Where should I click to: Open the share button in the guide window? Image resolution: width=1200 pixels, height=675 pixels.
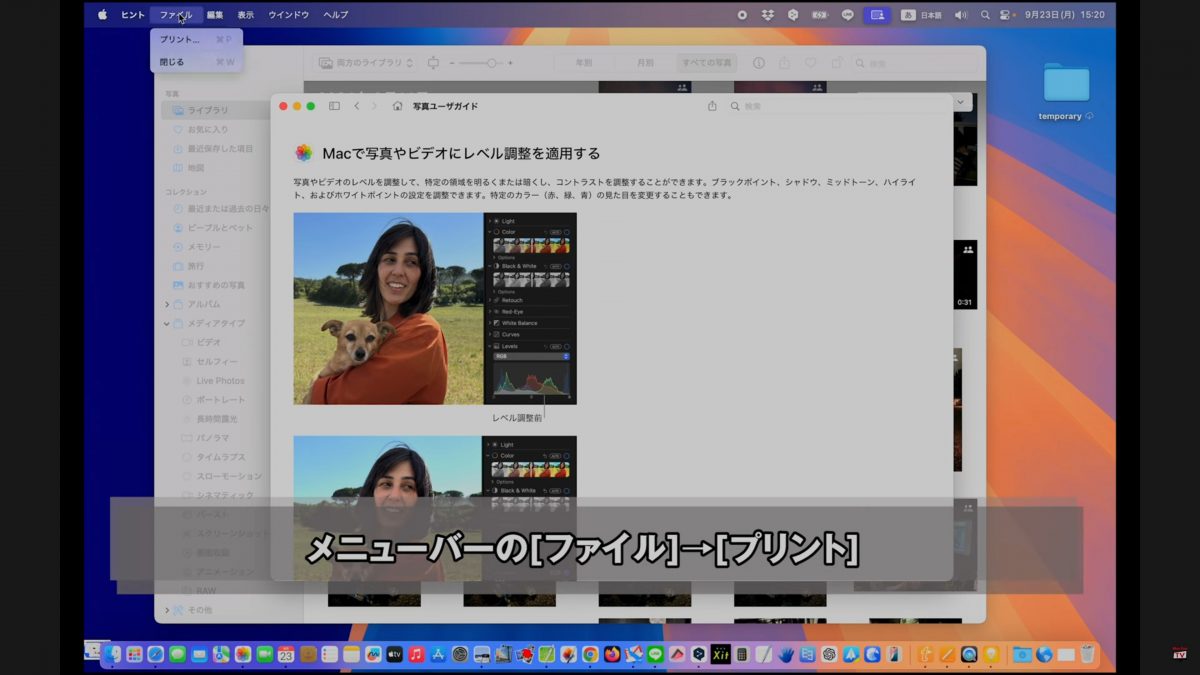coord(712,106)
